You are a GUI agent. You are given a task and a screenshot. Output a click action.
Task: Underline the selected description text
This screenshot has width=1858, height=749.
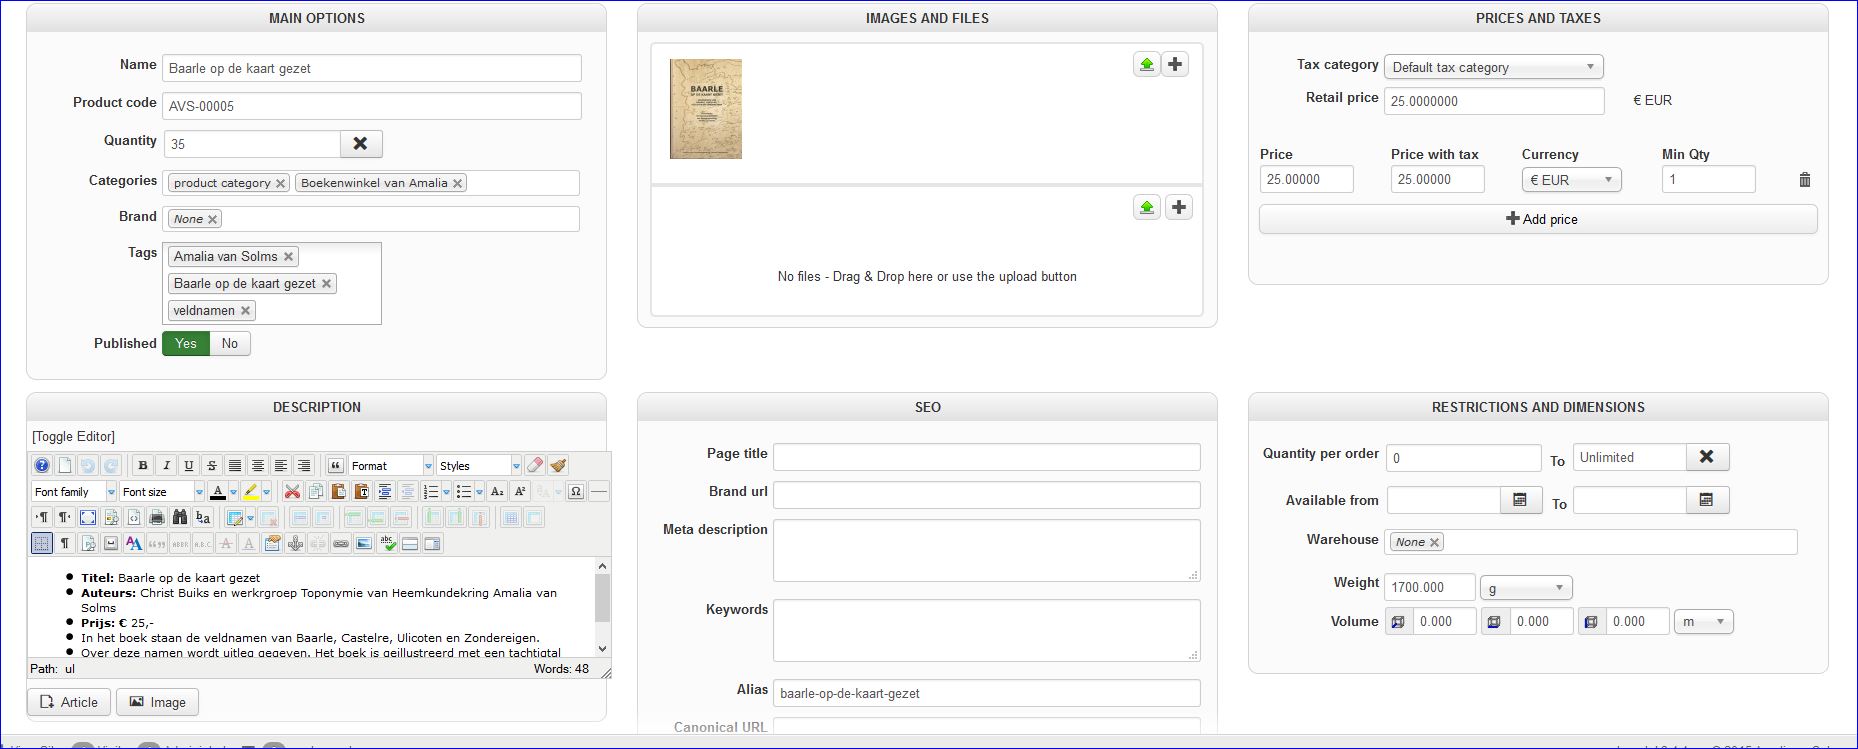point(189,465)
